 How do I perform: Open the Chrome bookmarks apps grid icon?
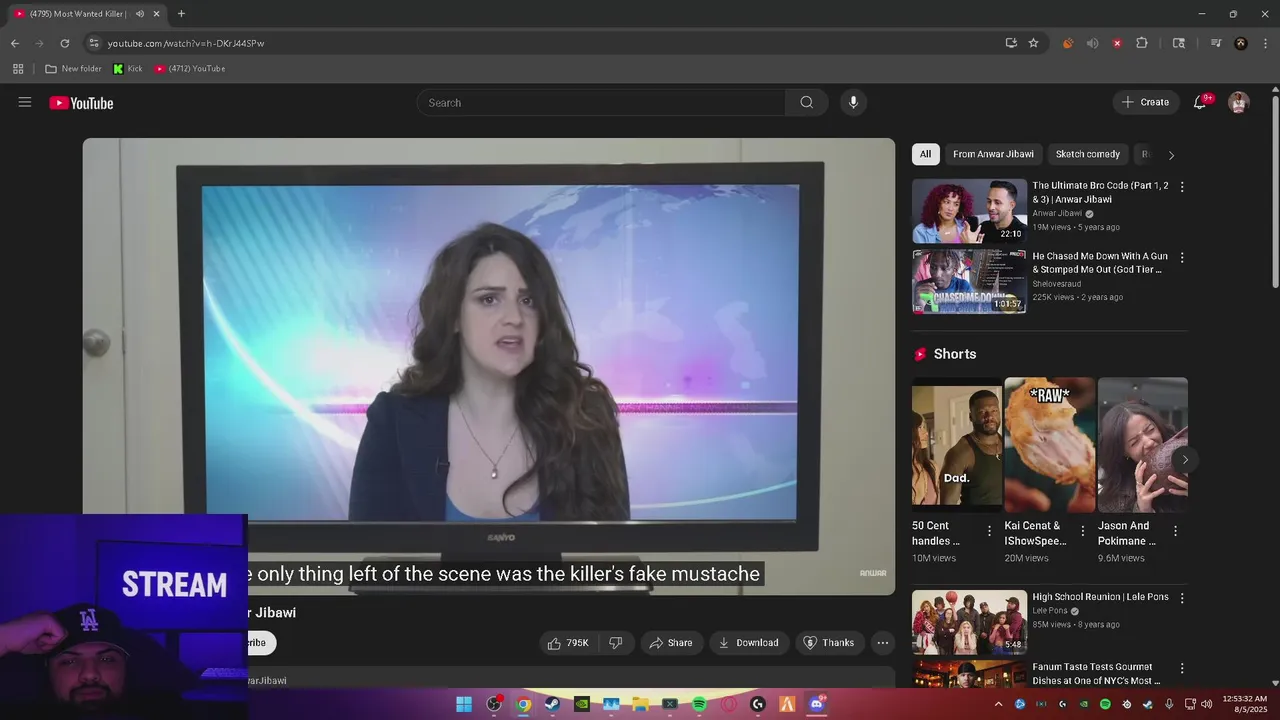click(18, 69)
